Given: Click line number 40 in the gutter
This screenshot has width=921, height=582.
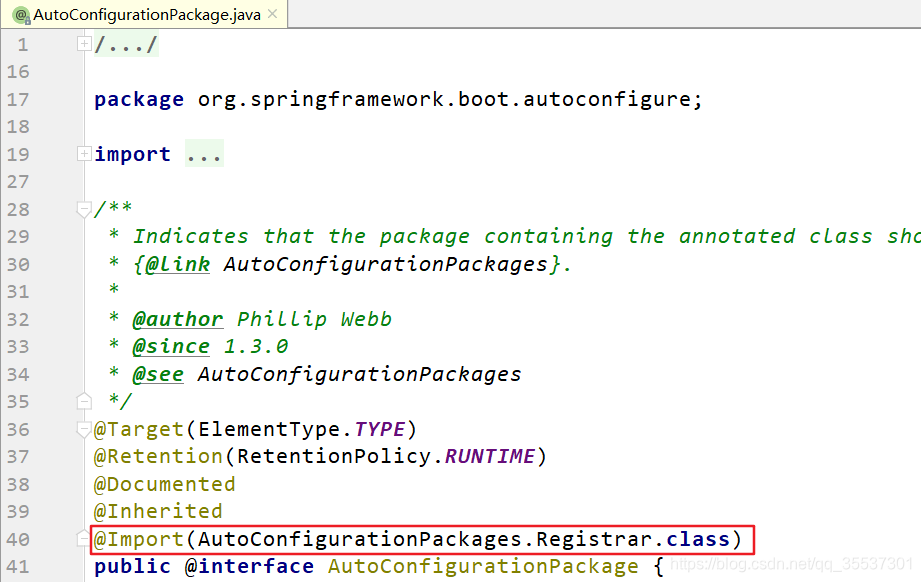Looking at the screenshot, I should (x=18, y=539).
